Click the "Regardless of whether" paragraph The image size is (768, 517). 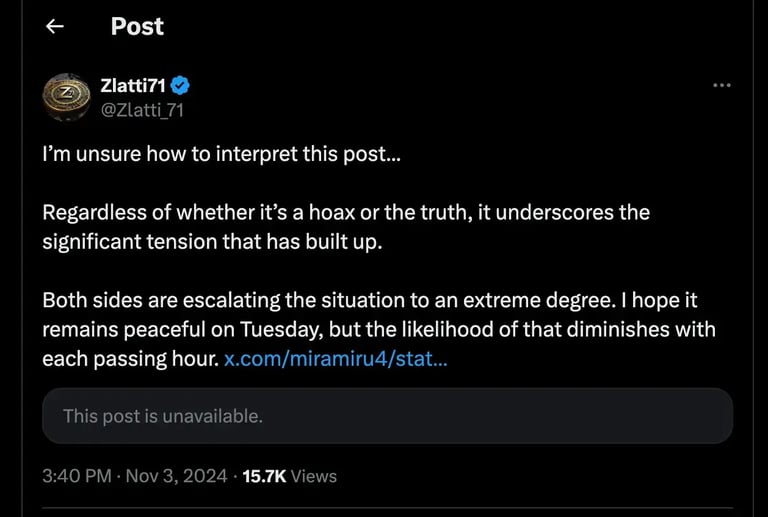[x=346, y=228]
